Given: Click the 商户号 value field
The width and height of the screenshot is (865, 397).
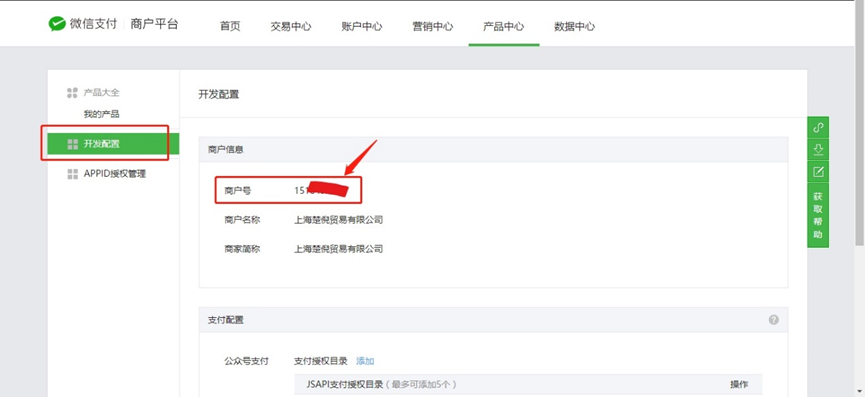Looking at the screenshot, I should (322, 191).
